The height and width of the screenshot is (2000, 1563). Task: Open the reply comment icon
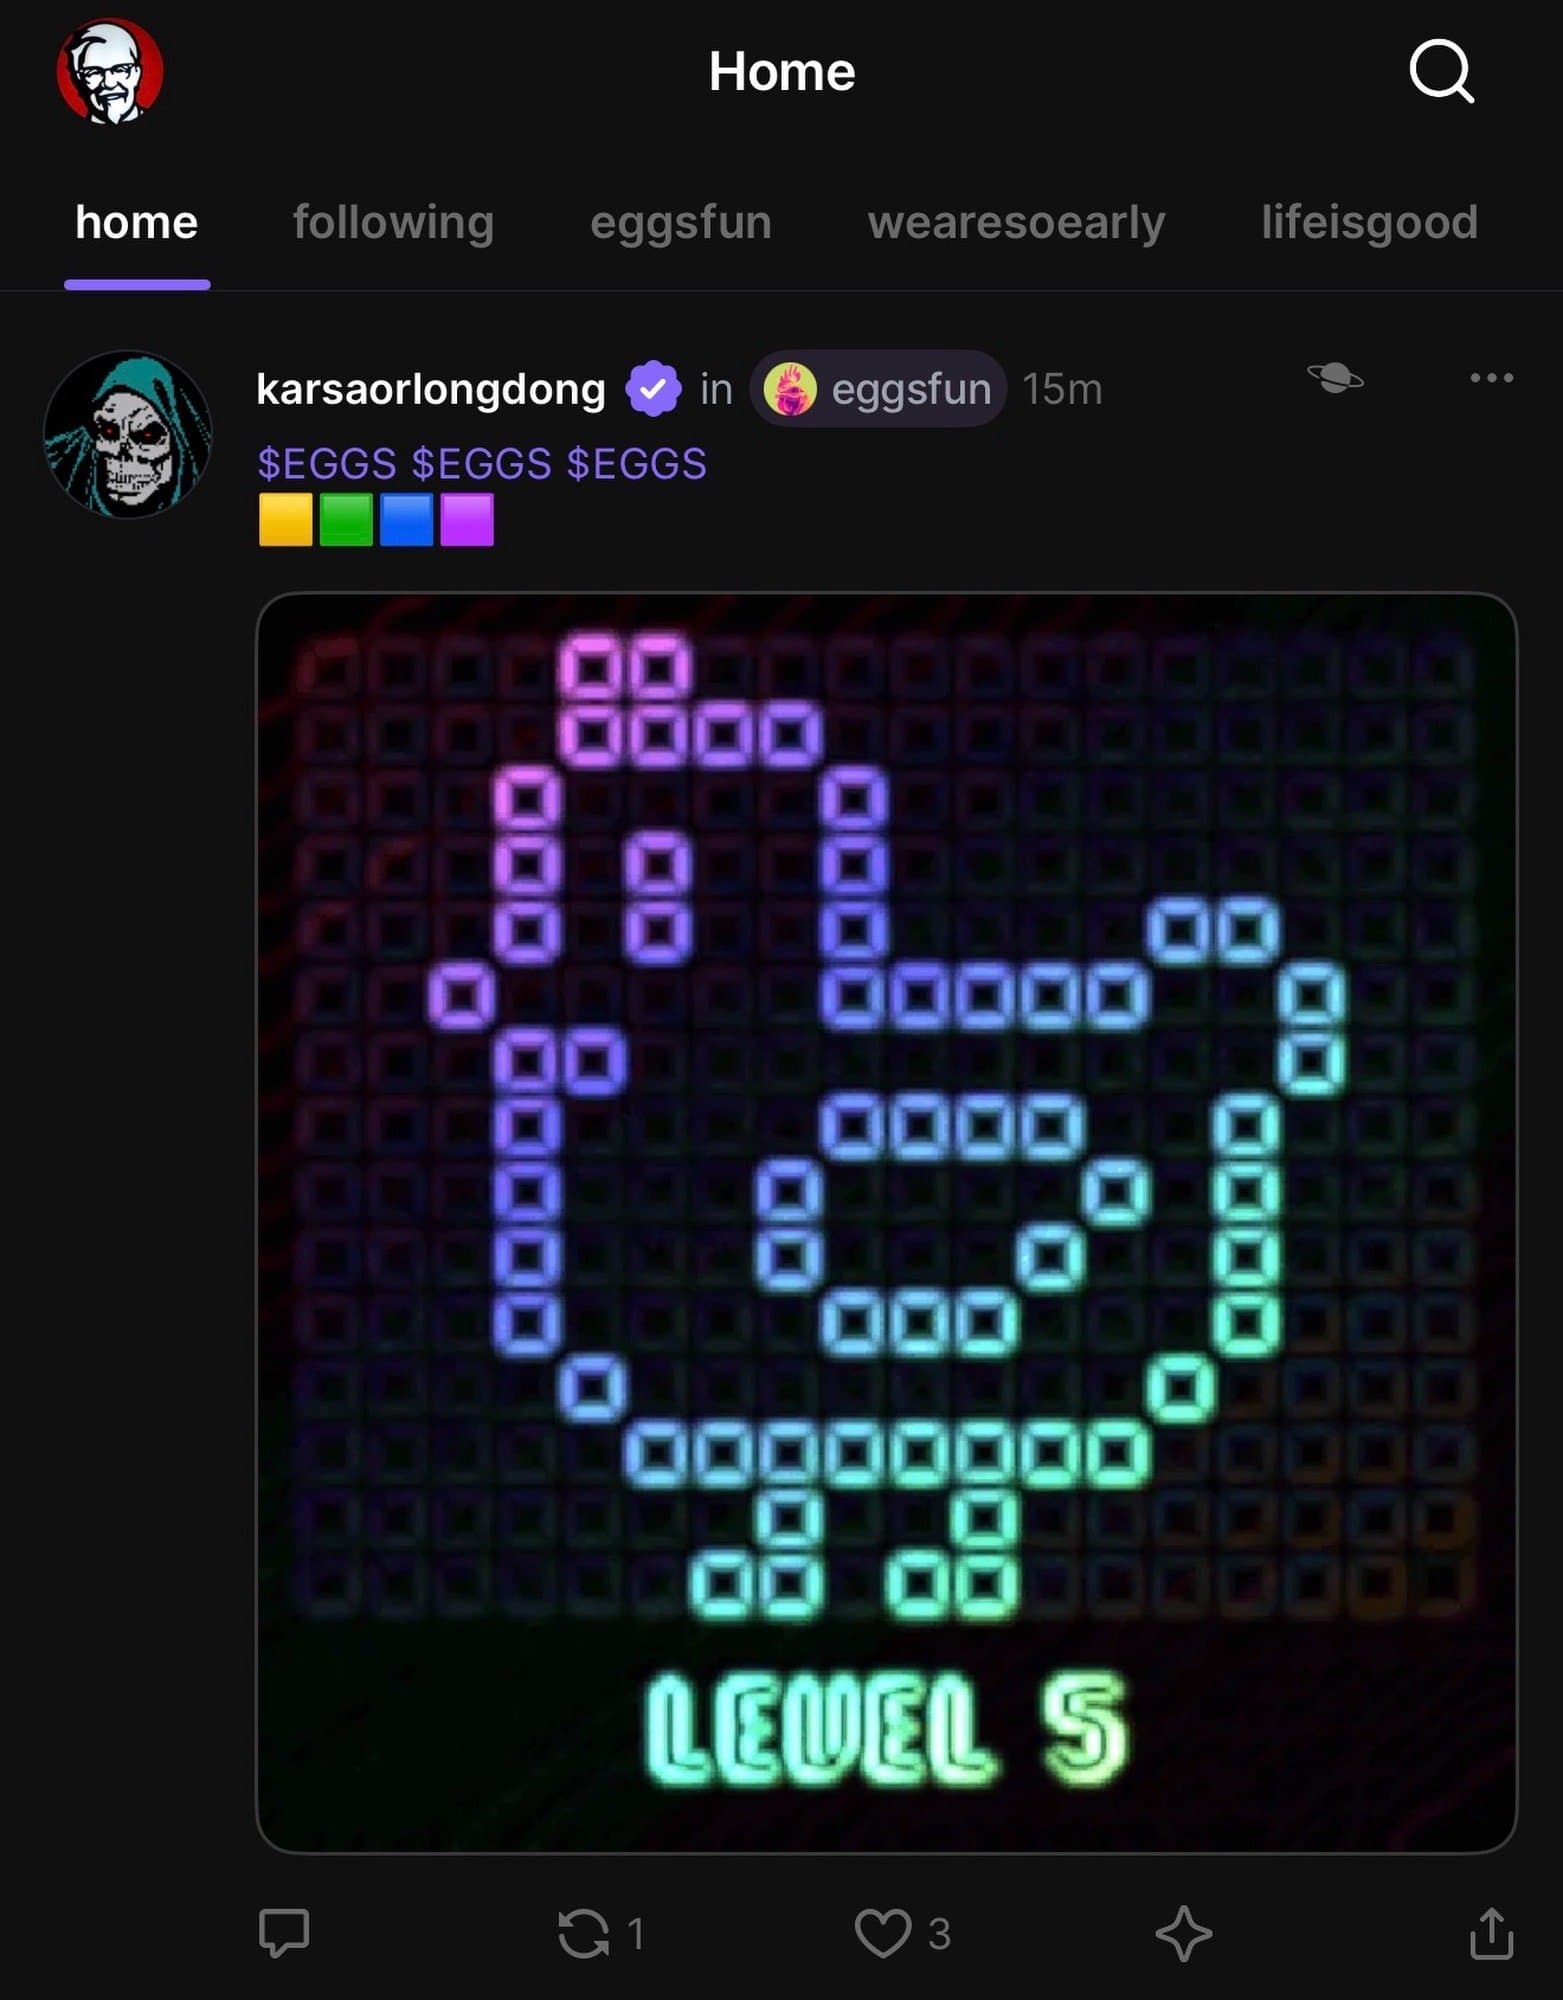(x=284, y=1932)
